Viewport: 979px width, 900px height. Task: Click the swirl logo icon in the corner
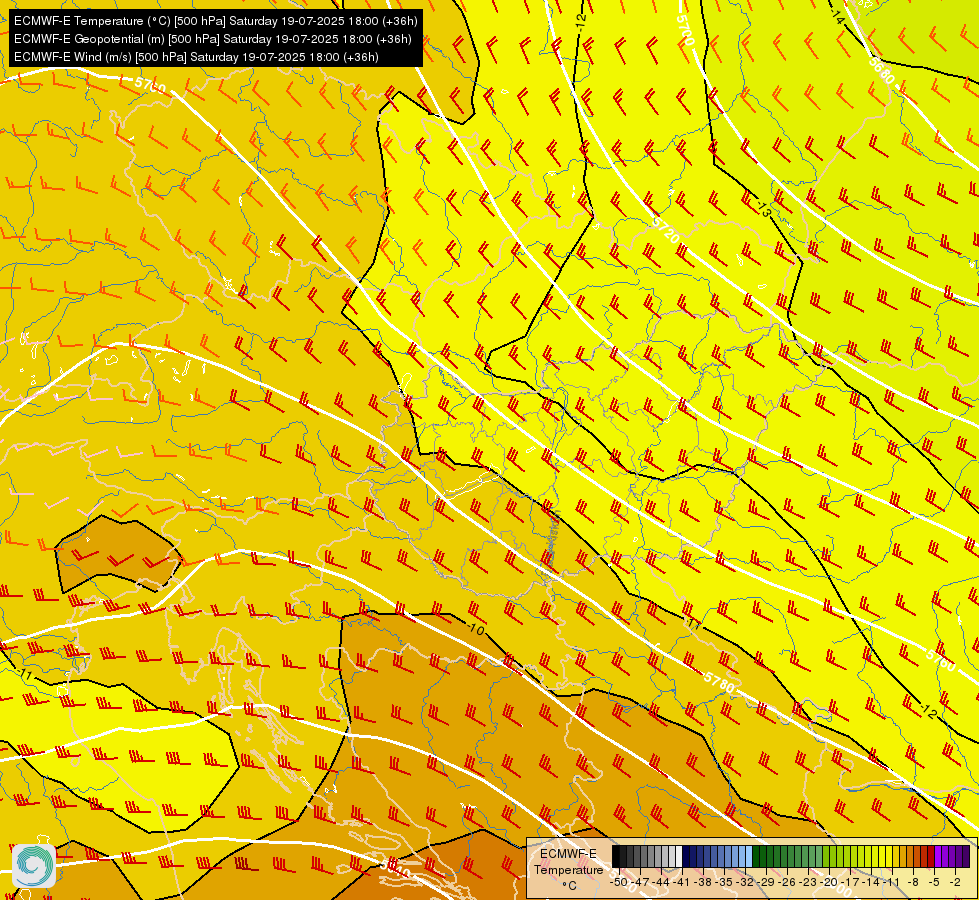[34, 866]
